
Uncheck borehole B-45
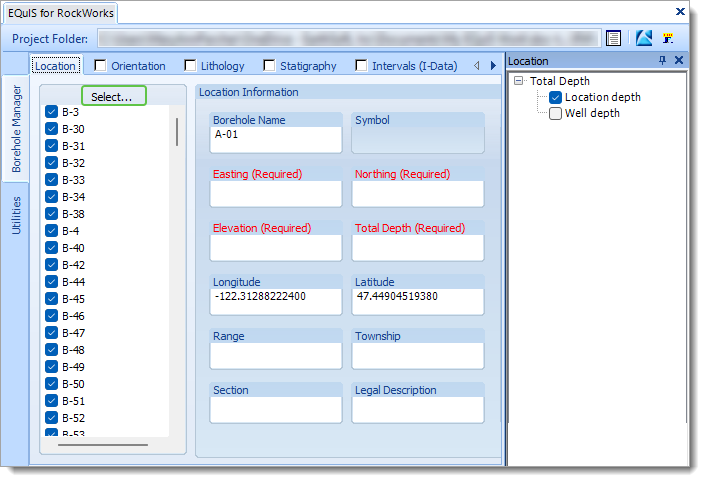click(x=52, y=299)
